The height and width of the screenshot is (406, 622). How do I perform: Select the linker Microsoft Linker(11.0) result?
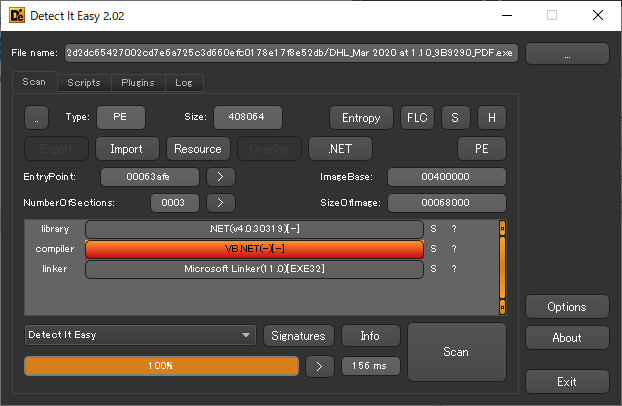(x=254, y=269)
